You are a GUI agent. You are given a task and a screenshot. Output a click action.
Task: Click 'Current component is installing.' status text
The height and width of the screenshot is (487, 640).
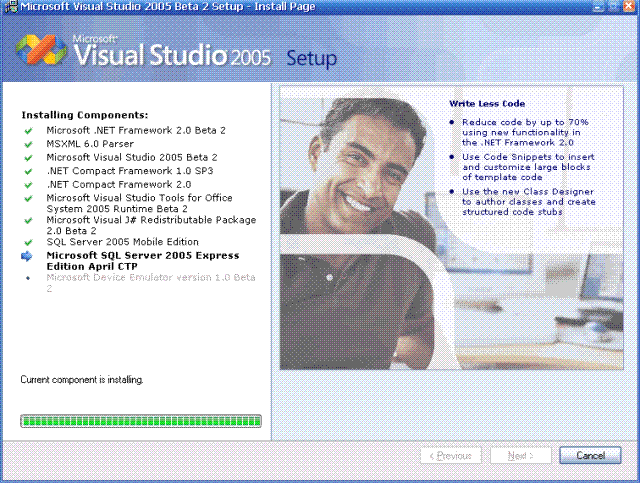click(82, 380)
